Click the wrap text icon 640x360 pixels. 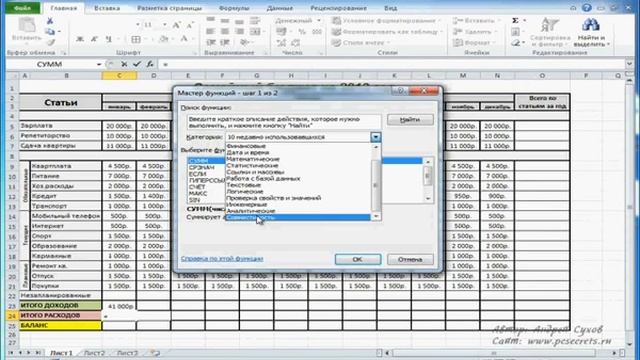click(255, 20)
